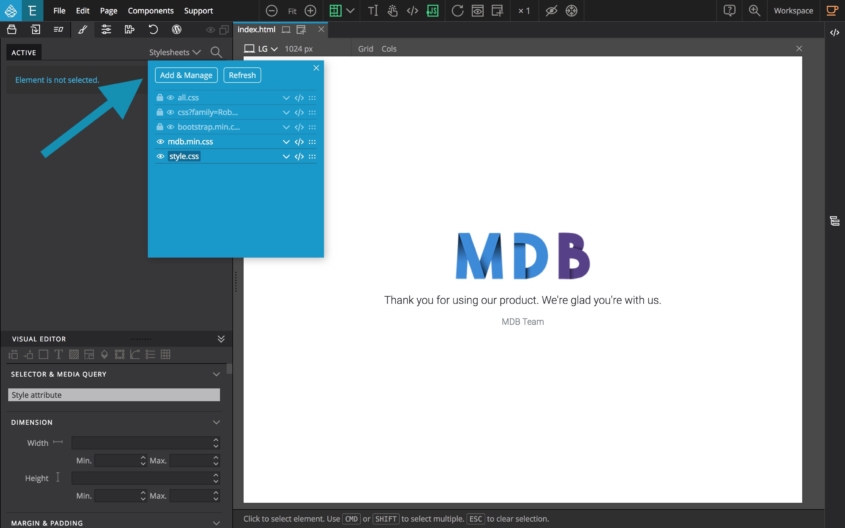Click the magnifier search icon at top right
Screen dimensions: 845x528
coord(754,10)
